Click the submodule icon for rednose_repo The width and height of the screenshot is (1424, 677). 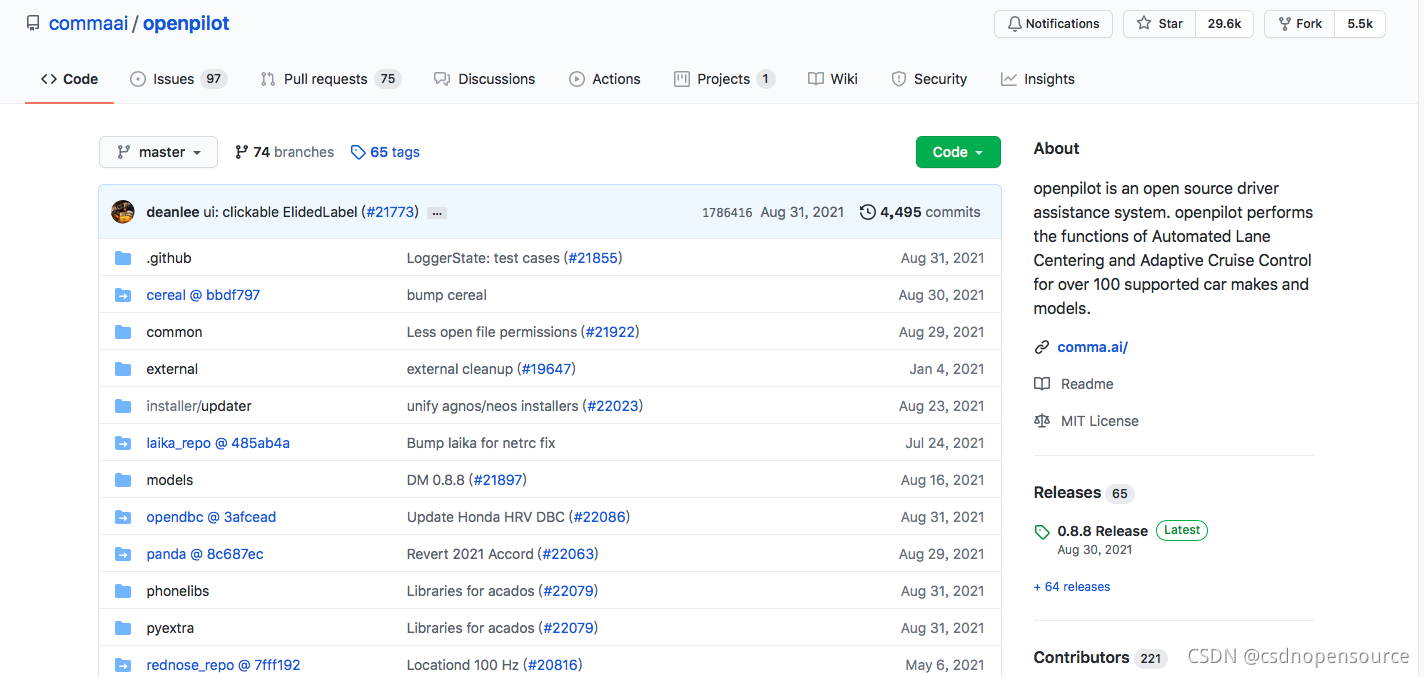pos(123,665)
